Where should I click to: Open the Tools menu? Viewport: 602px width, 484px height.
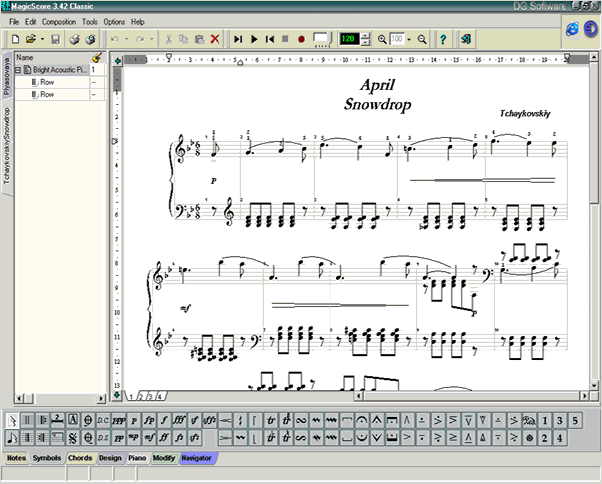point(89,22)
